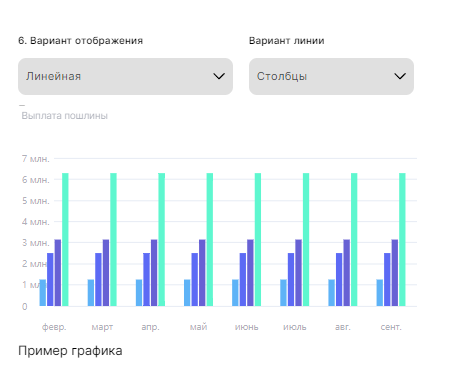Click the 6. Вариант отображения label
Screen dimensions: 456x382
click(81, 41)
